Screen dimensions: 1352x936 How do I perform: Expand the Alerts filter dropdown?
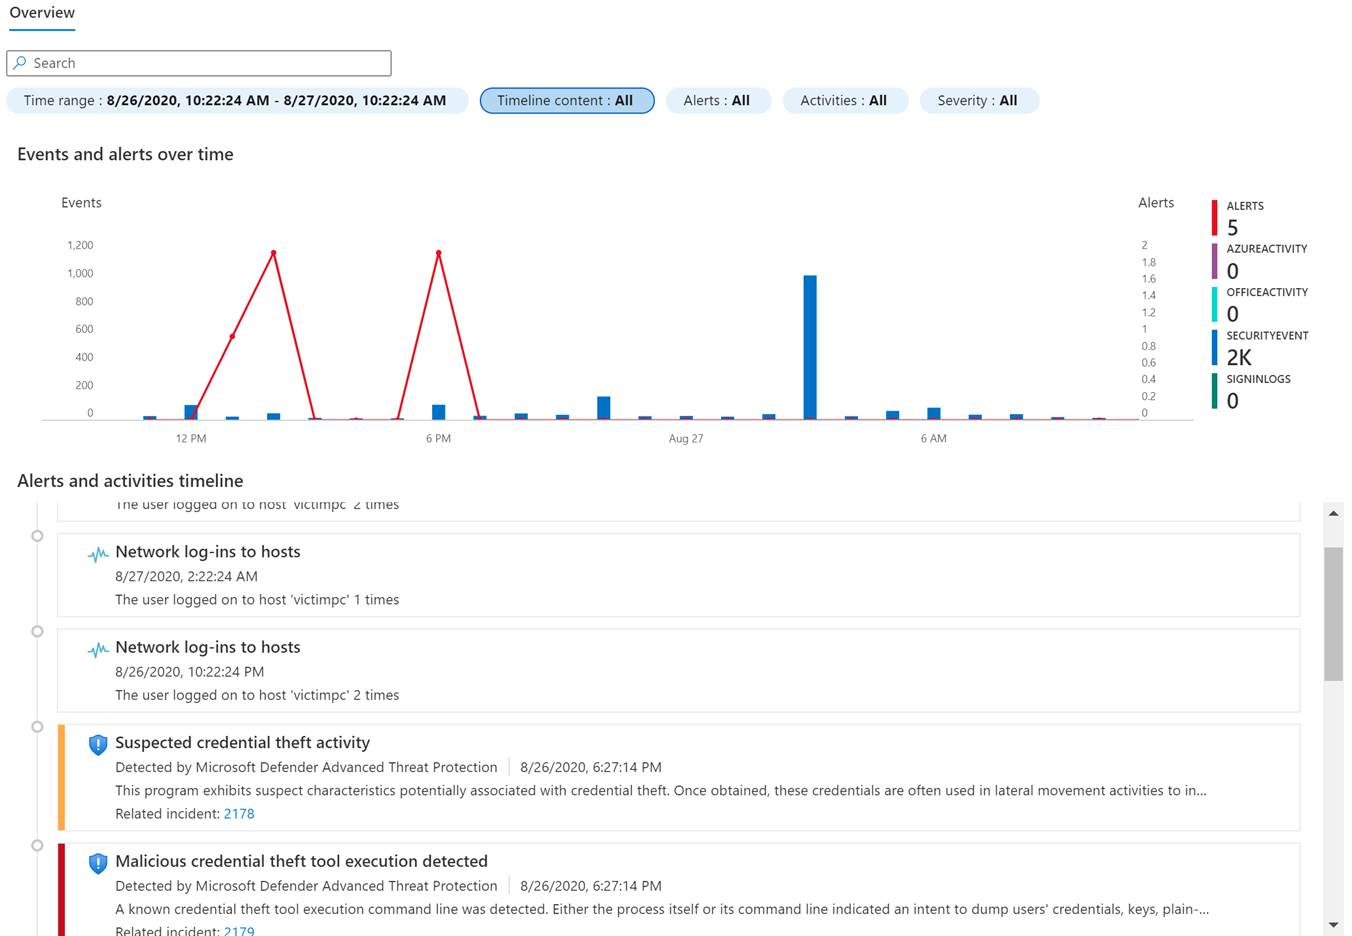(x=717, y=101)
